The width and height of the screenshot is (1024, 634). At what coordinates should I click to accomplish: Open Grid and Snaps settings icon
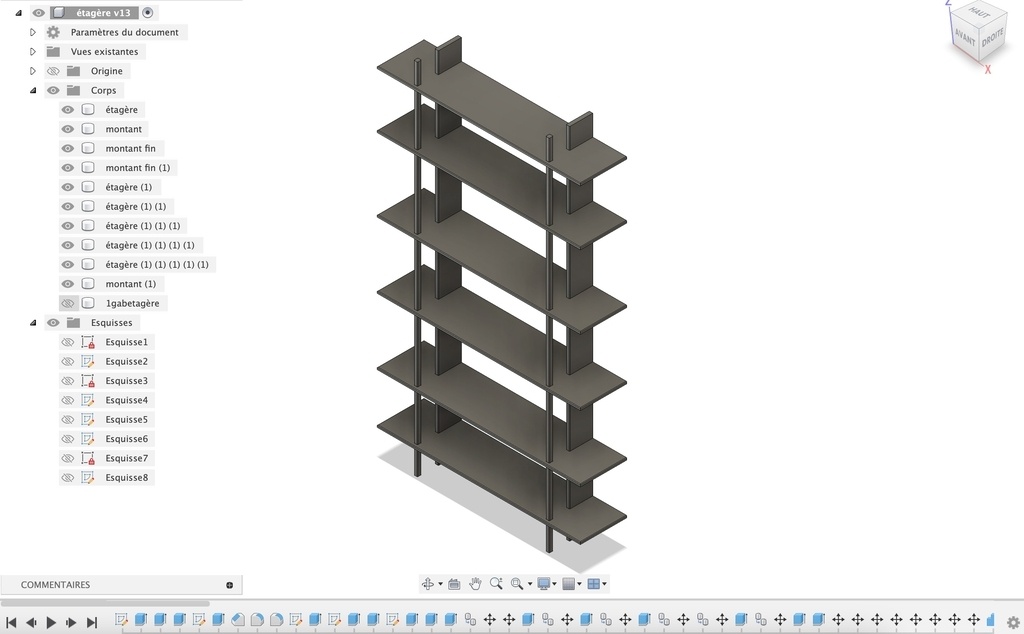[x=568, y=584]
